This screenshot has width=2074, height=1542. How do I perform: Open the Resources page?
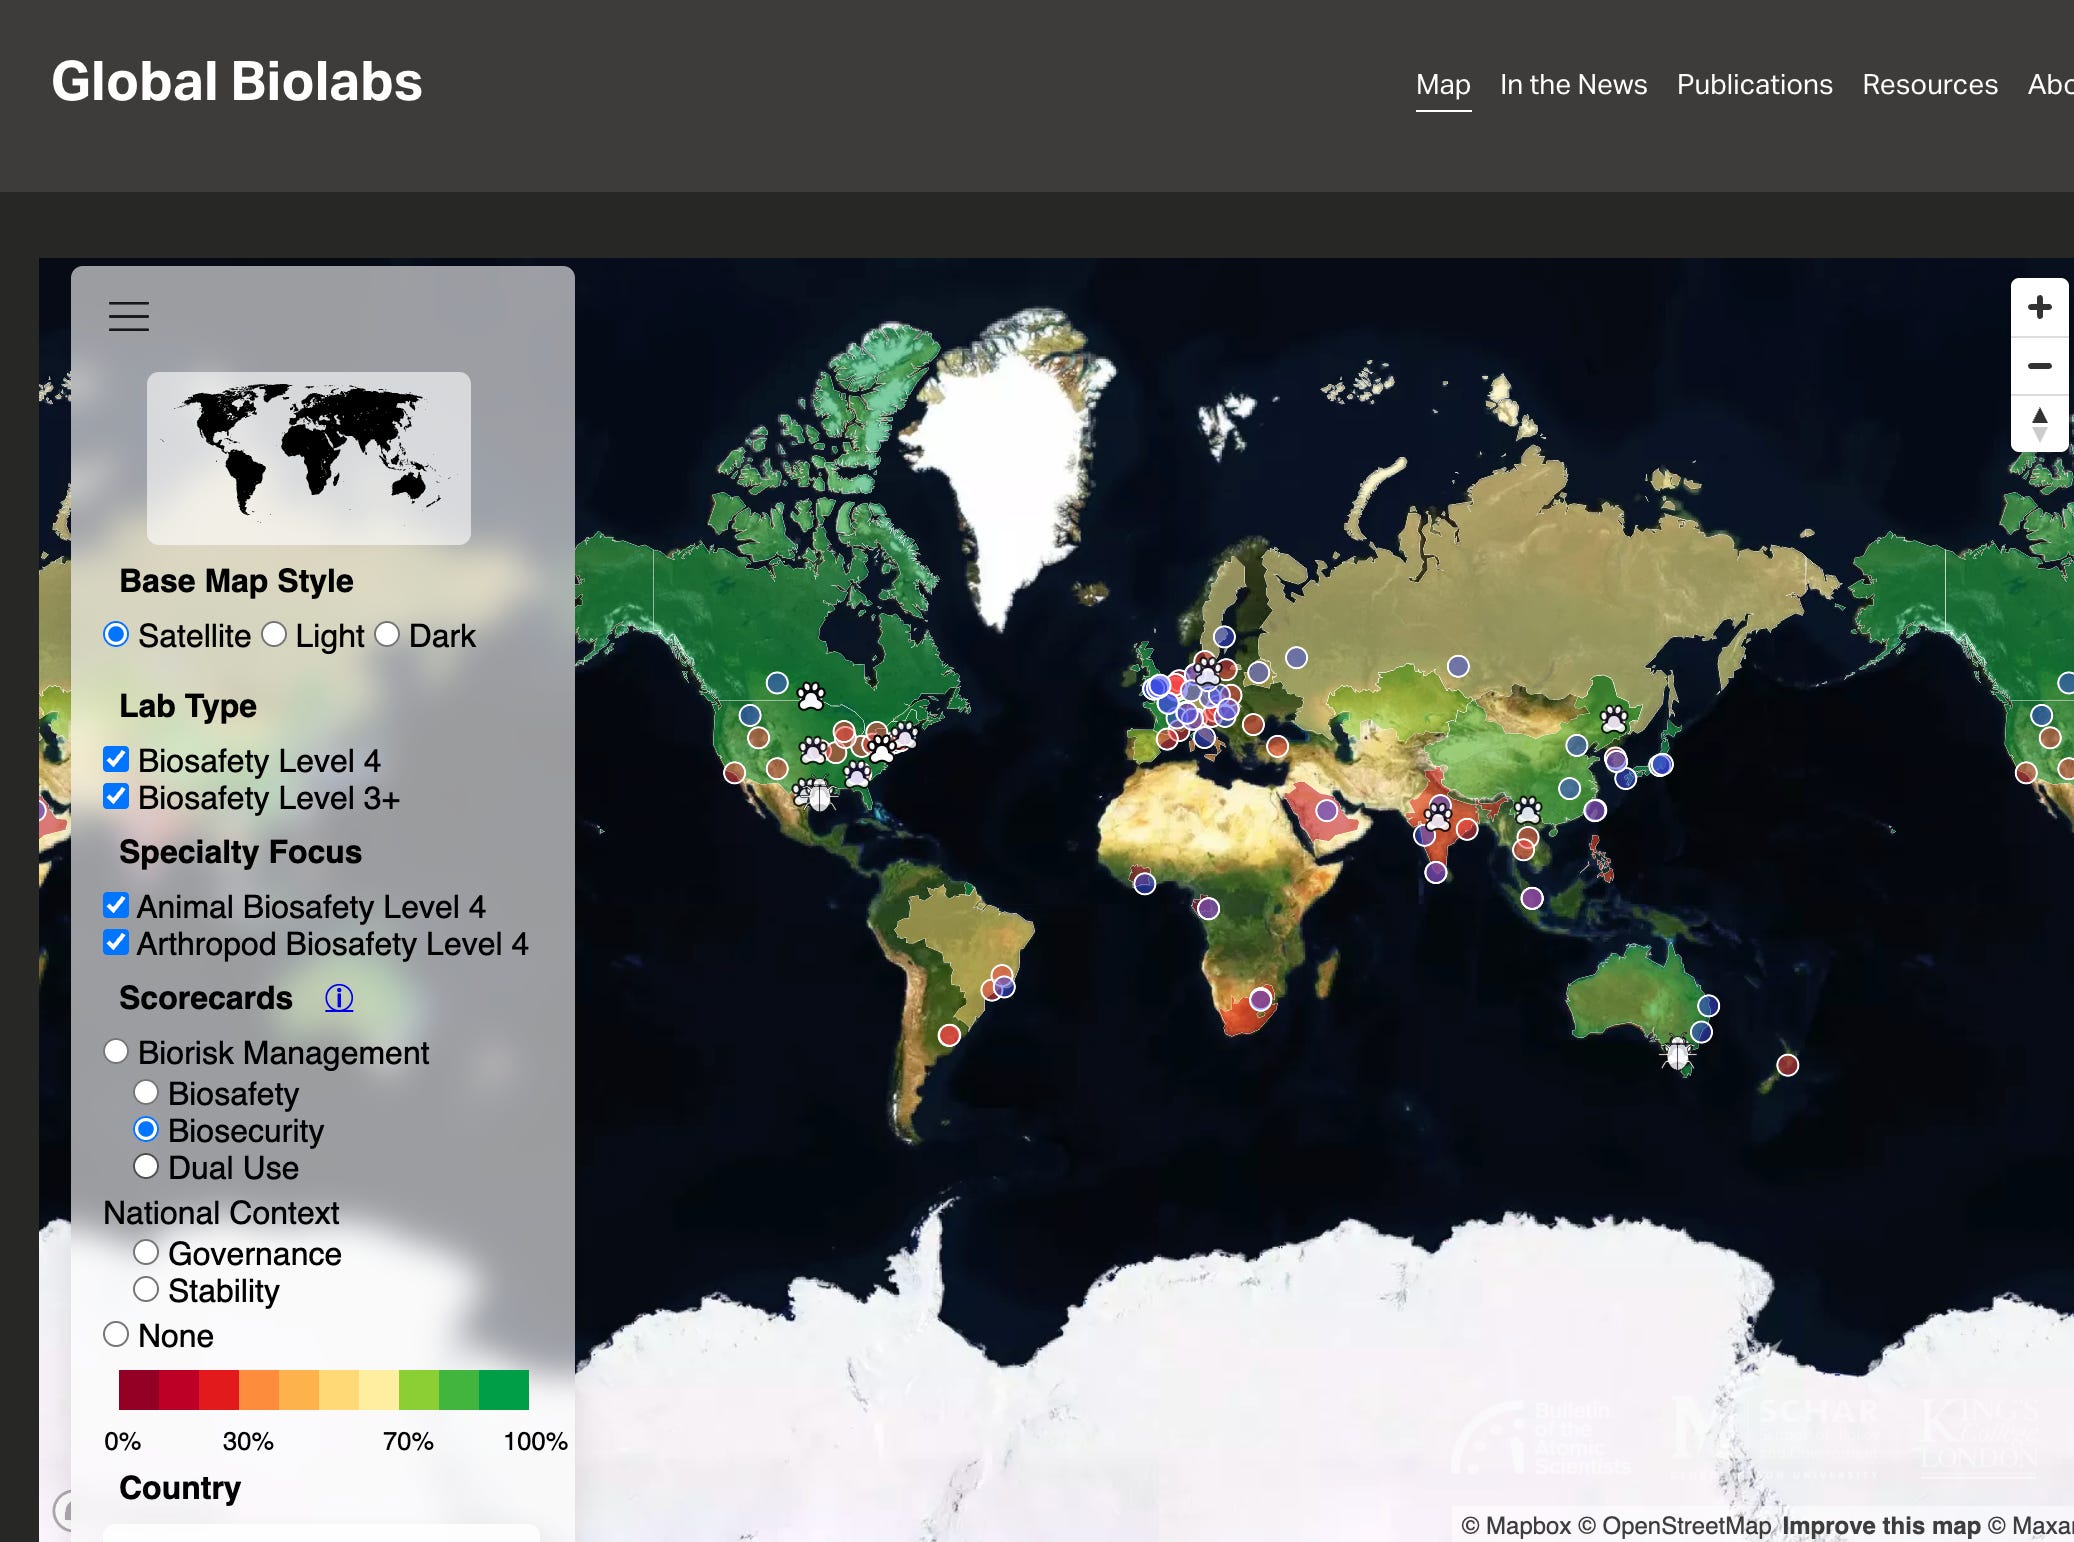[1929, 85]
